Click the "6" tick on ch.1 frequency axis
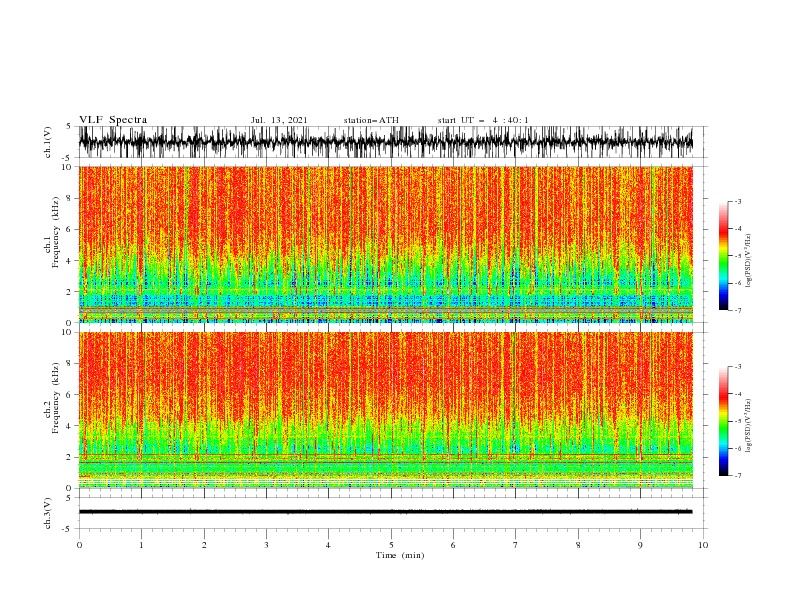Screen dimensions: 792x612 tap(70, 229)
